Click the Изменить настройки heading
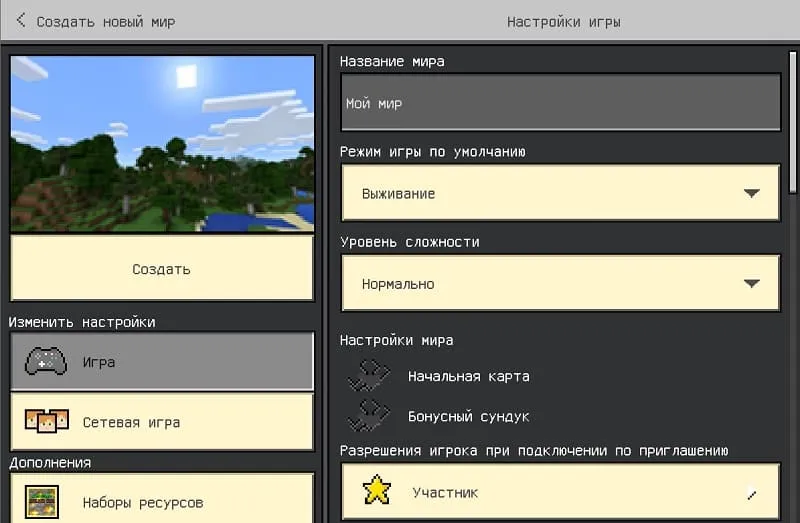The image size is (800, 523). (x=82, y=322)
